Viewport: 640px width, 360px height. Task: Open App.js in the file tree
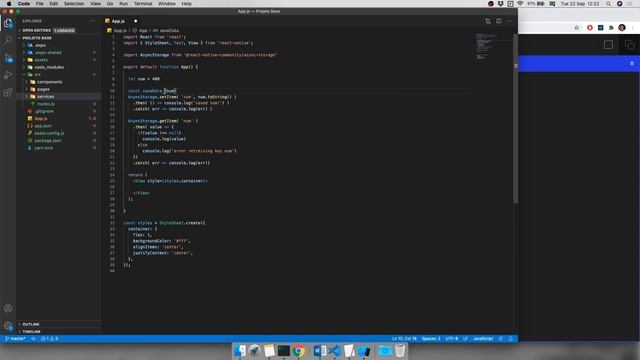coord(41,119)
